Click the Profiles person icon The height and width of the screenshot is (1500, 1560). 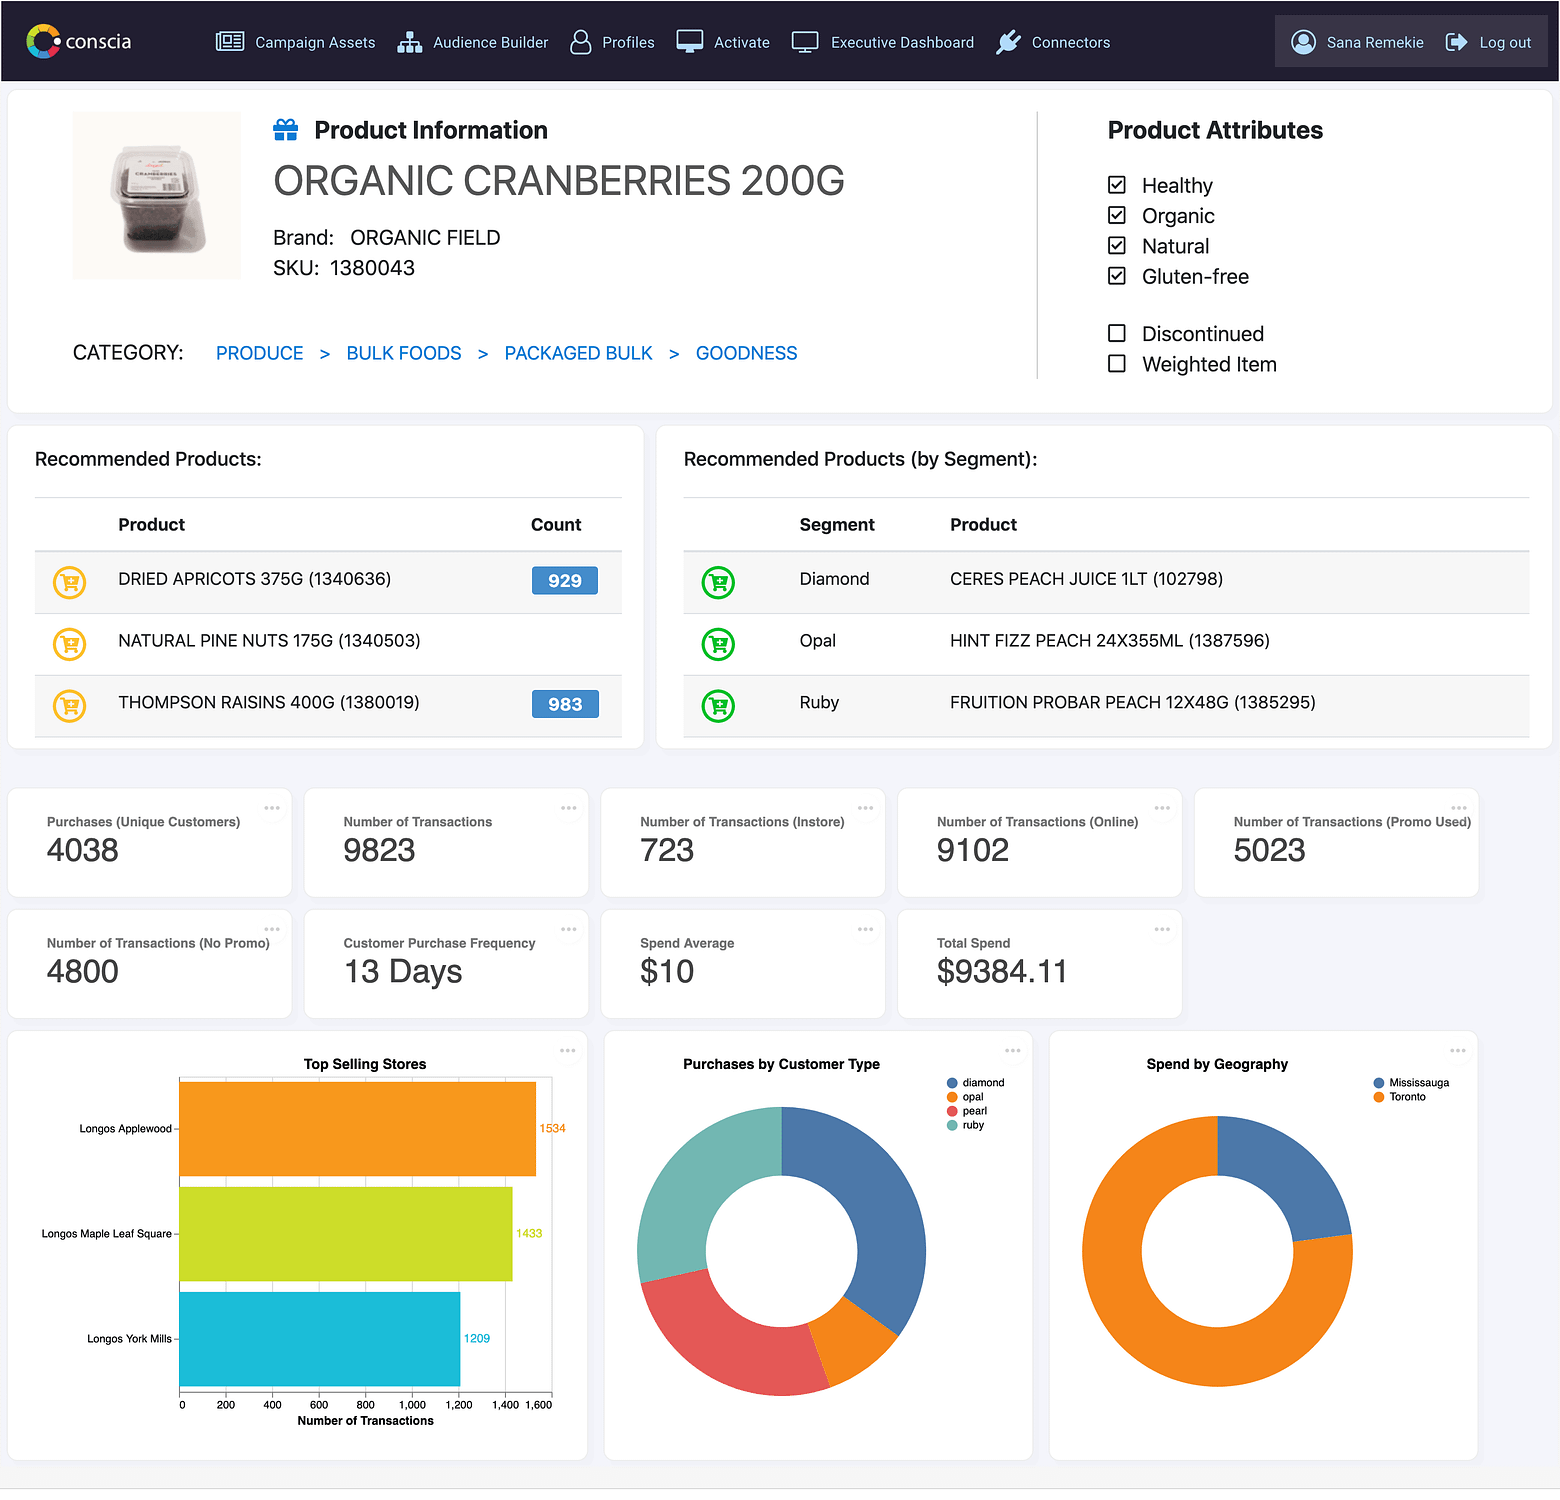click(x=580, y=42)
